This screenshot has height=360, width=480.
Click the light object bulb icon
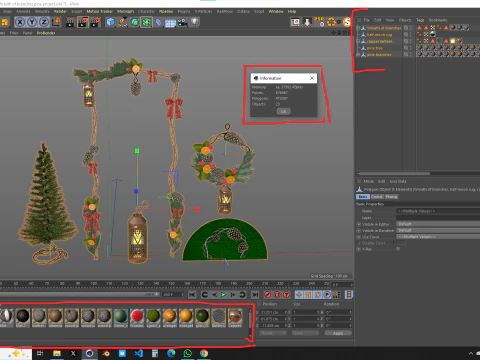coord(195,22)
